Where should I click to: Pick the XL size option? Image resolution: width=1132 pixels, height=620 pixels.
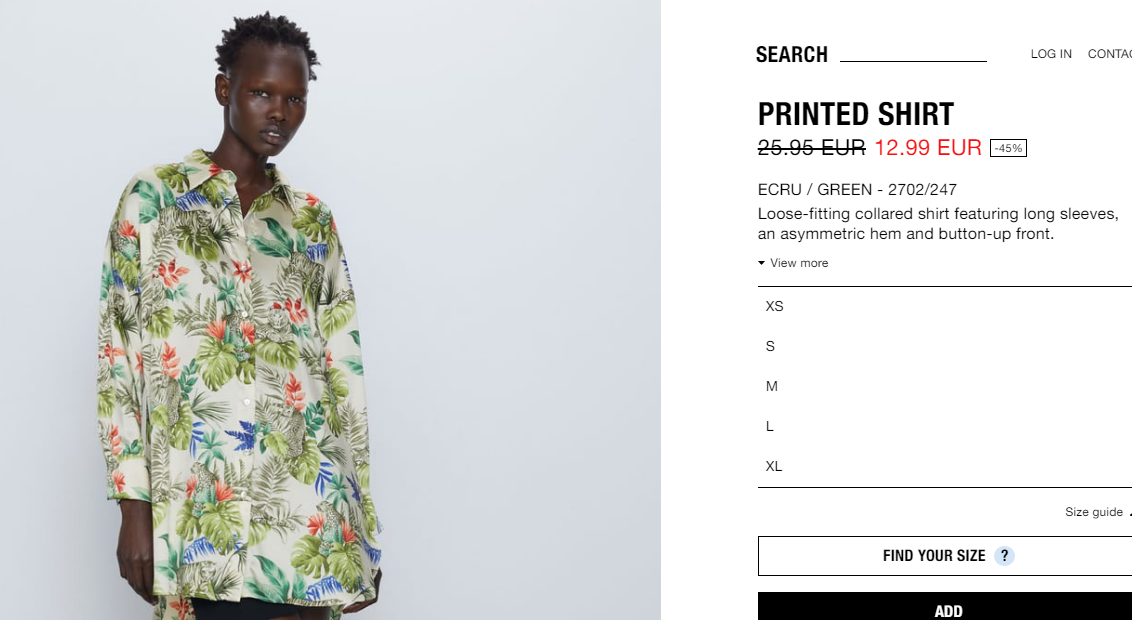(x=945, y=466)
